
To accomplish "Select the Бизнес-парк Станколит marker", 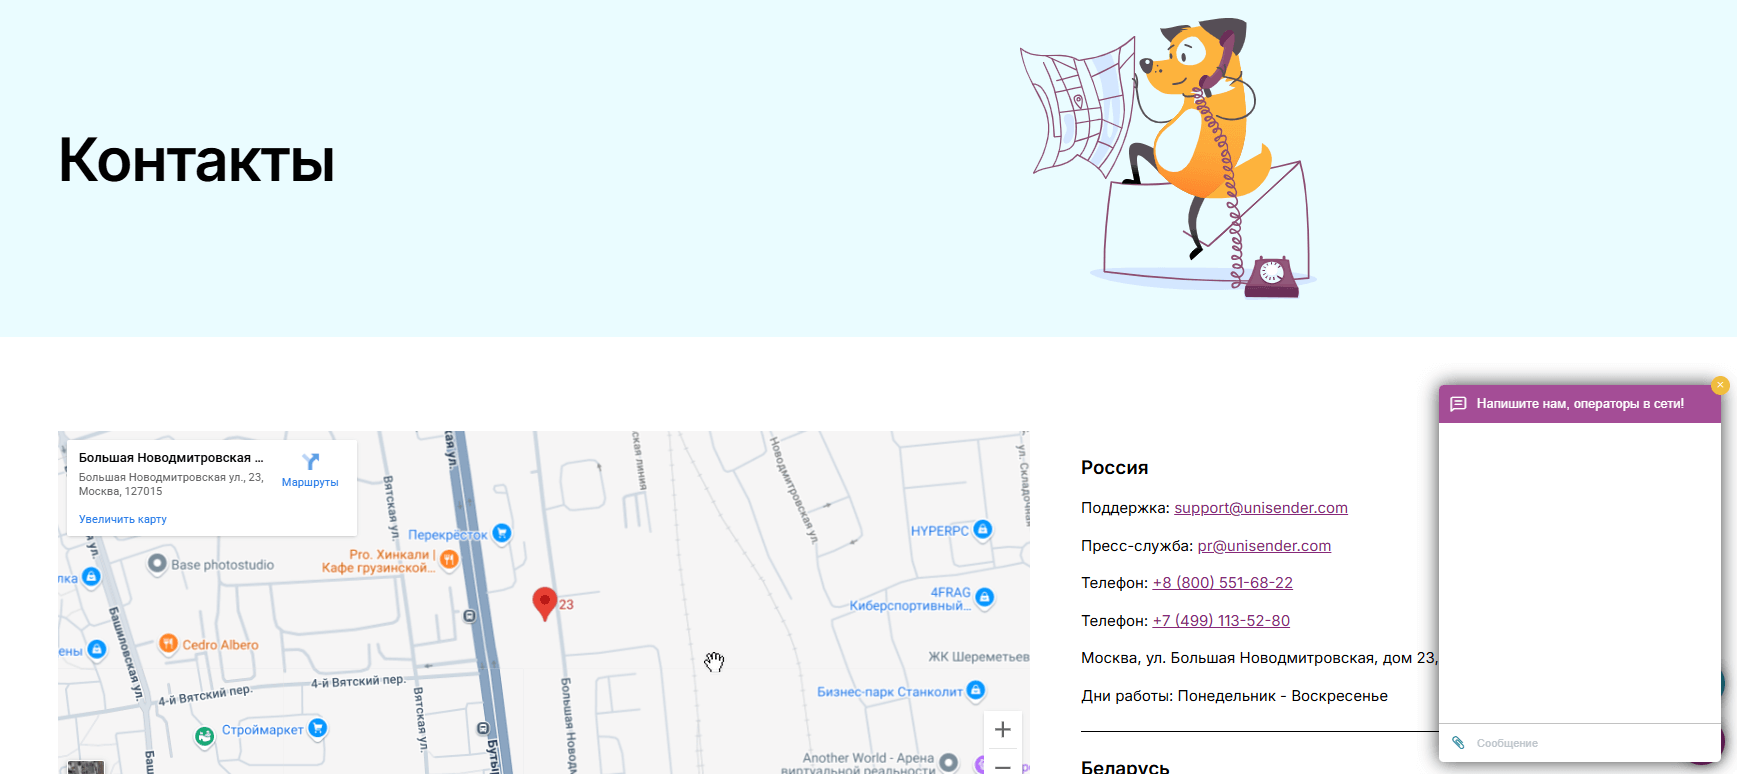I will click(x=976, y=690).
